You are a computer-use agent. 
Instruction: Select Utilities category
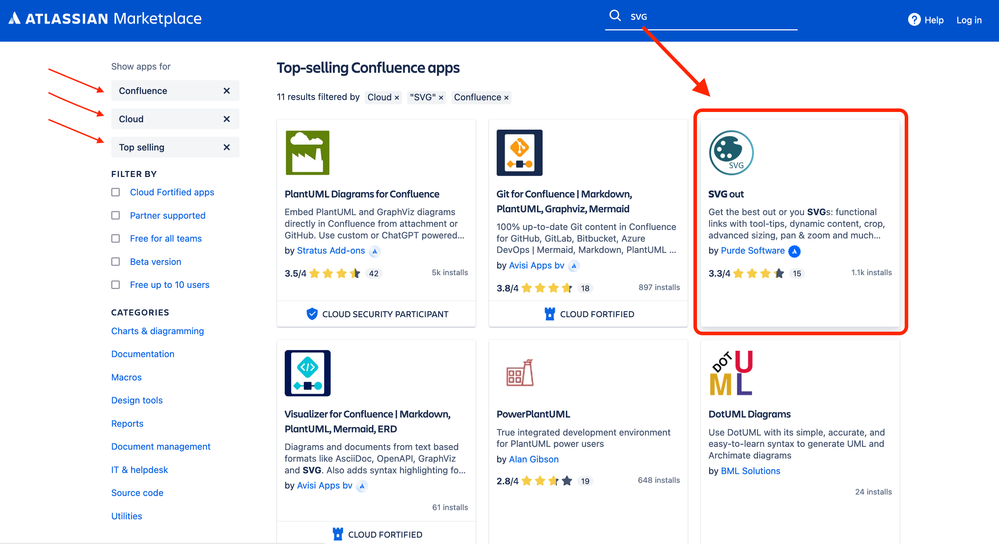[127, 516]
